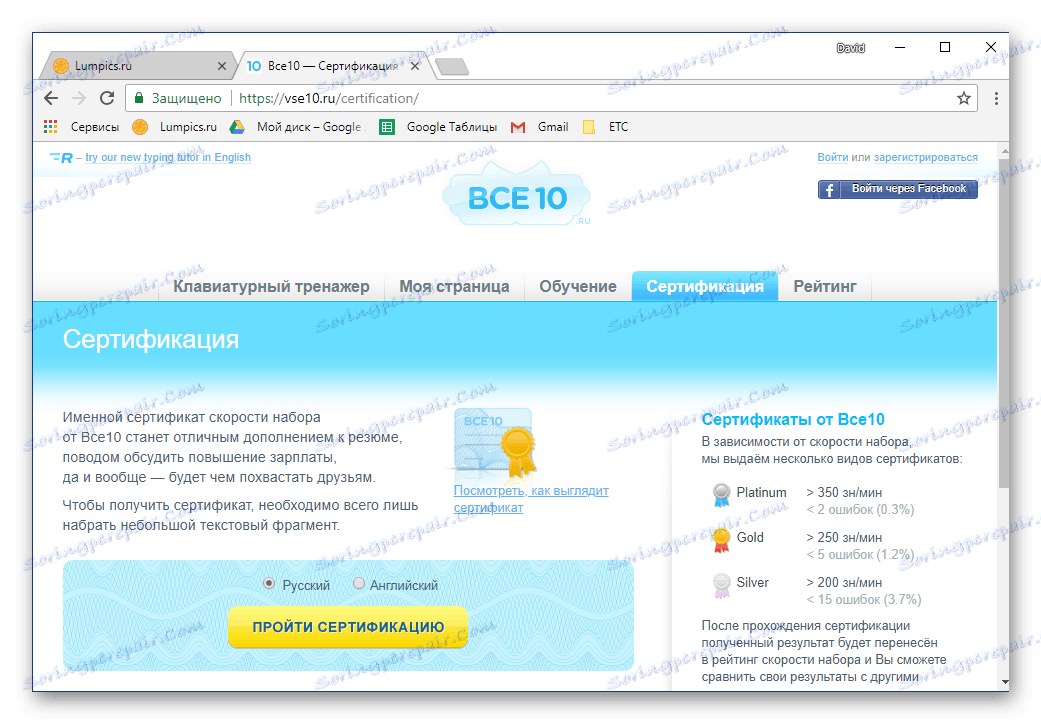Click the '> 350 зн/мин' Platinum speed text
This screenshot has width=1041, height=724.
point(844,492)
